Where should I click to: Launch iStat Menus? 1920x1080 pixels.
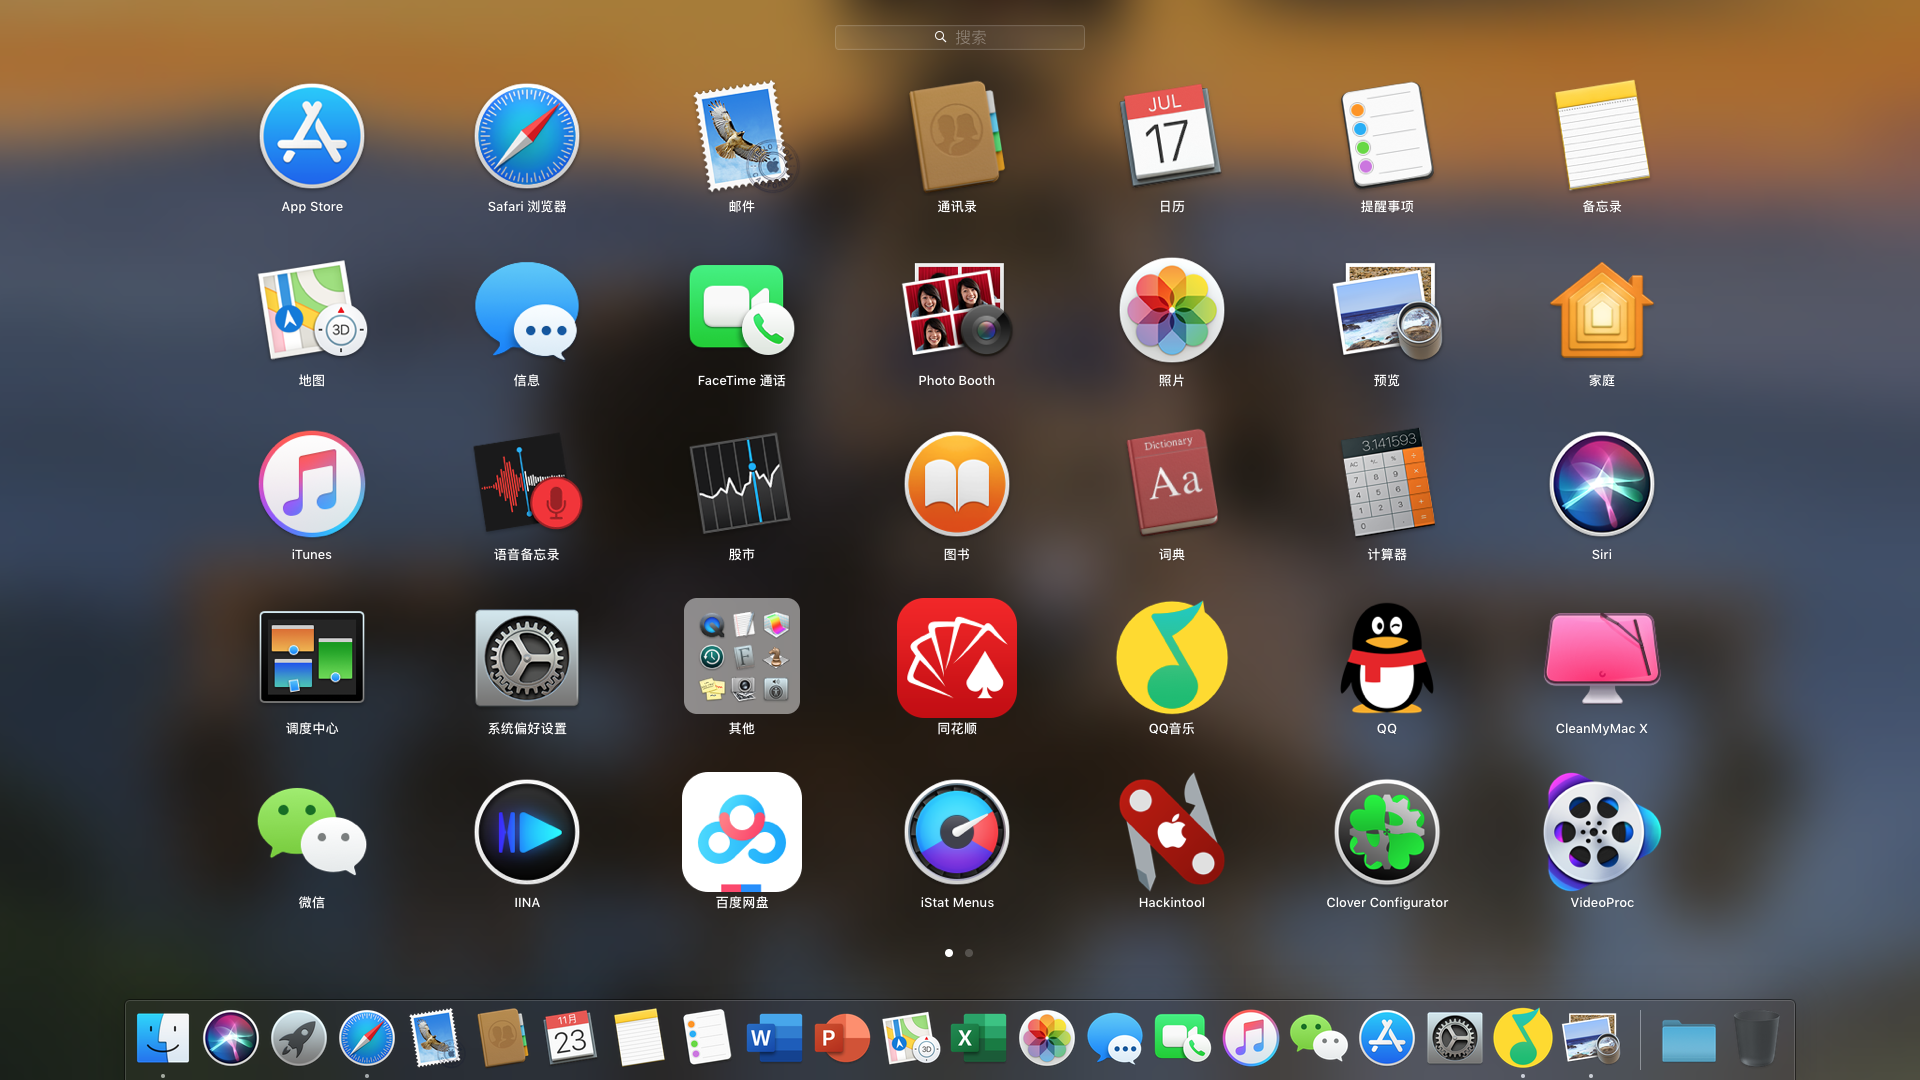point(956,832)
